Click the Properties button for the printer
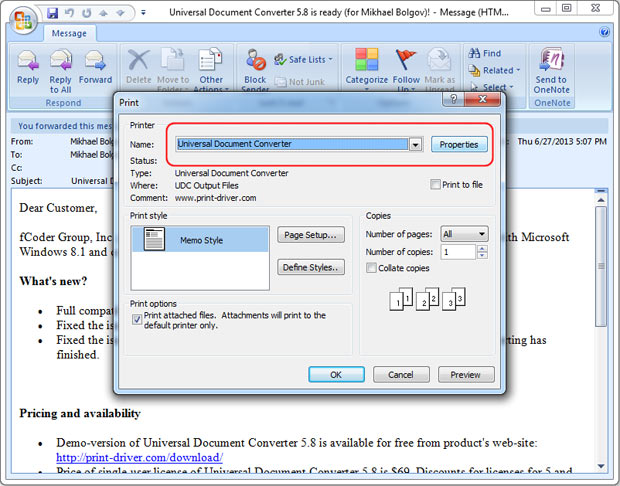 [459, 144]
